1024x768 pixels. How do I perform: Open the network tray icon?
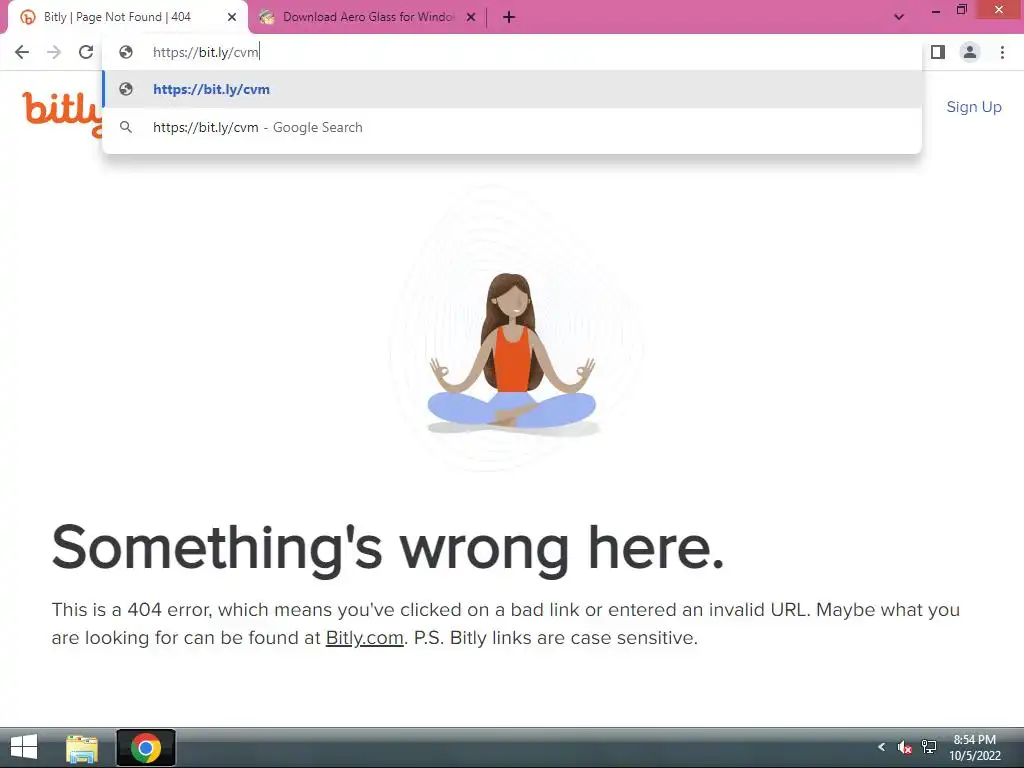929,747
